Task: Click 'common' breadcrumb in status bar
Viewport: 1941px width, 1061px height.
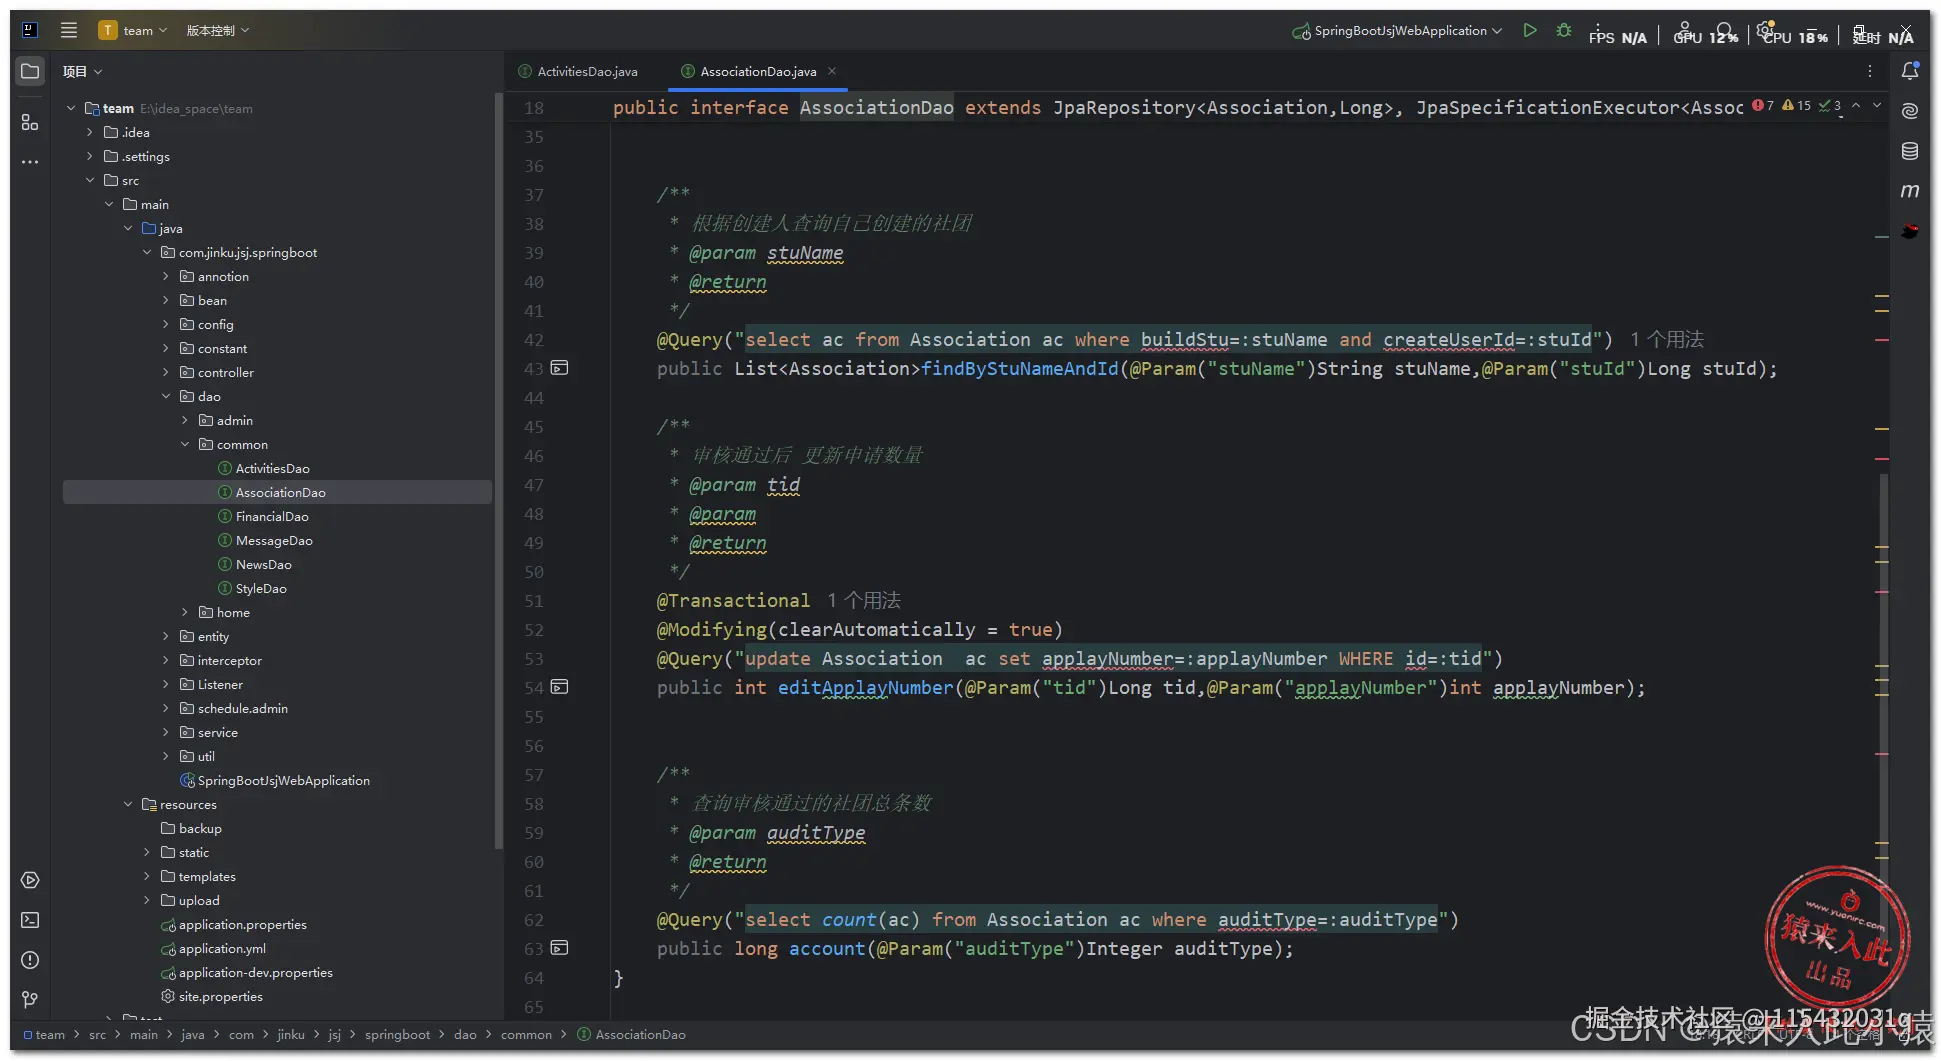Action: [526, 1035]
